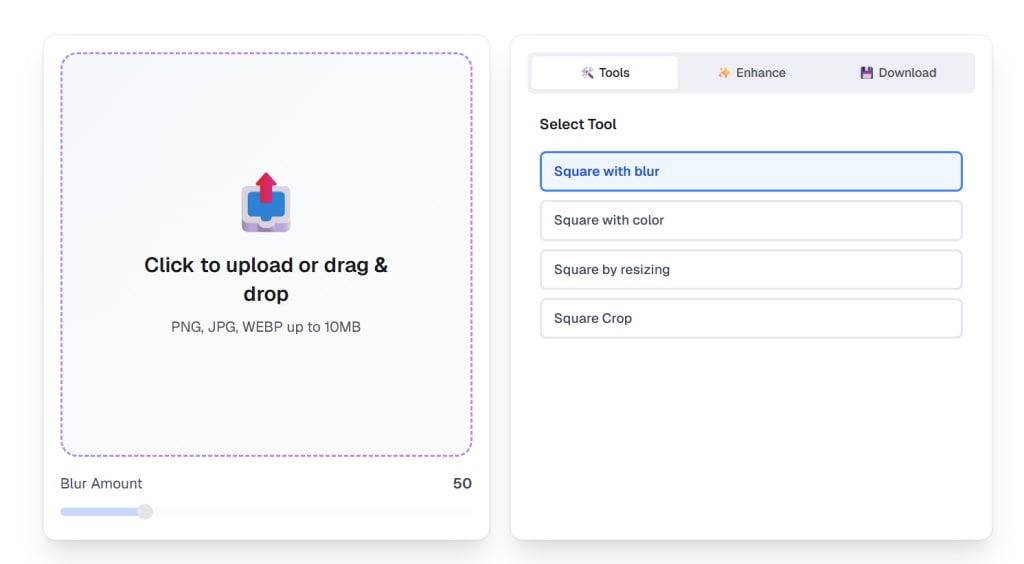Click the 'Click to upload or drag & drop' heading
Image resolution: width=1024 pixels, height=564 pixels.
266,279
